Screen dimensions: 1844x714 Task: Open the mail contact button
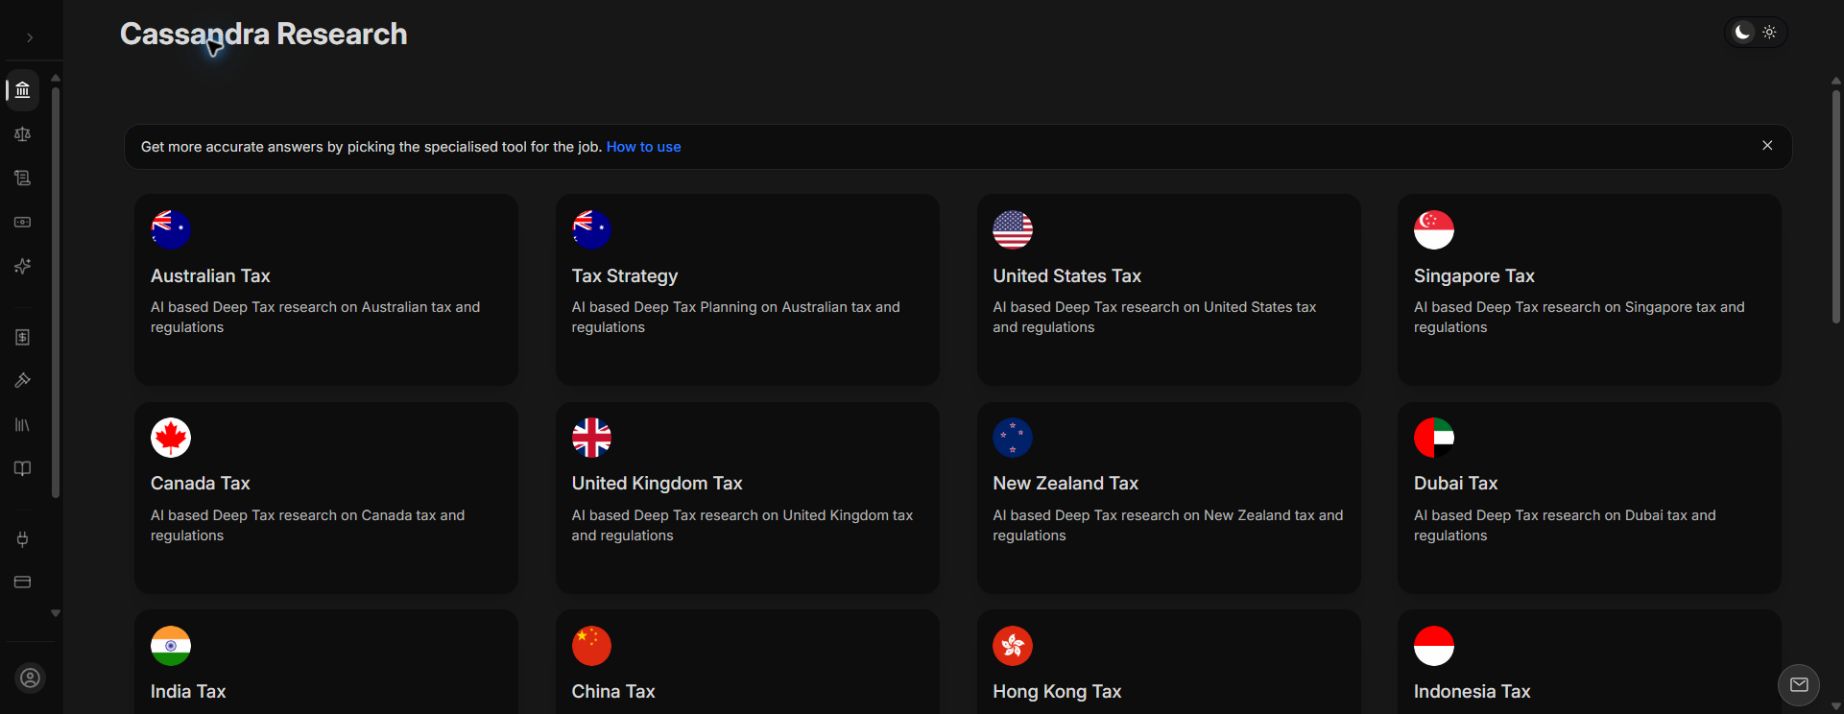click(x=1799, y=685)
